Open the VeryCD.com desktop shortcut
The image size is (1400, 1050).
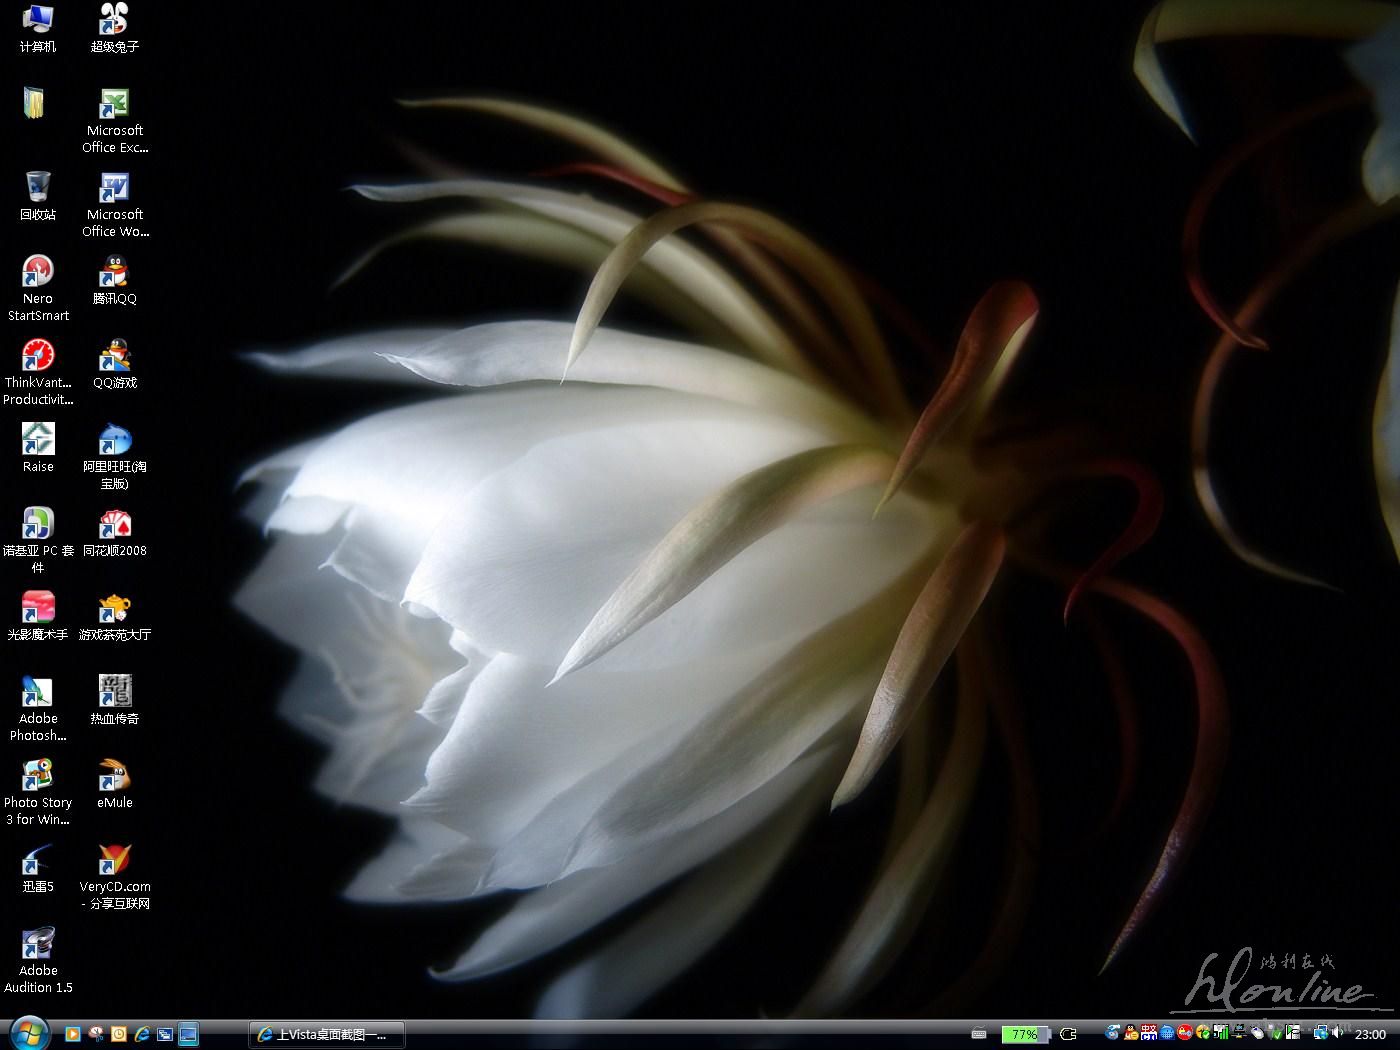[114, 861]
